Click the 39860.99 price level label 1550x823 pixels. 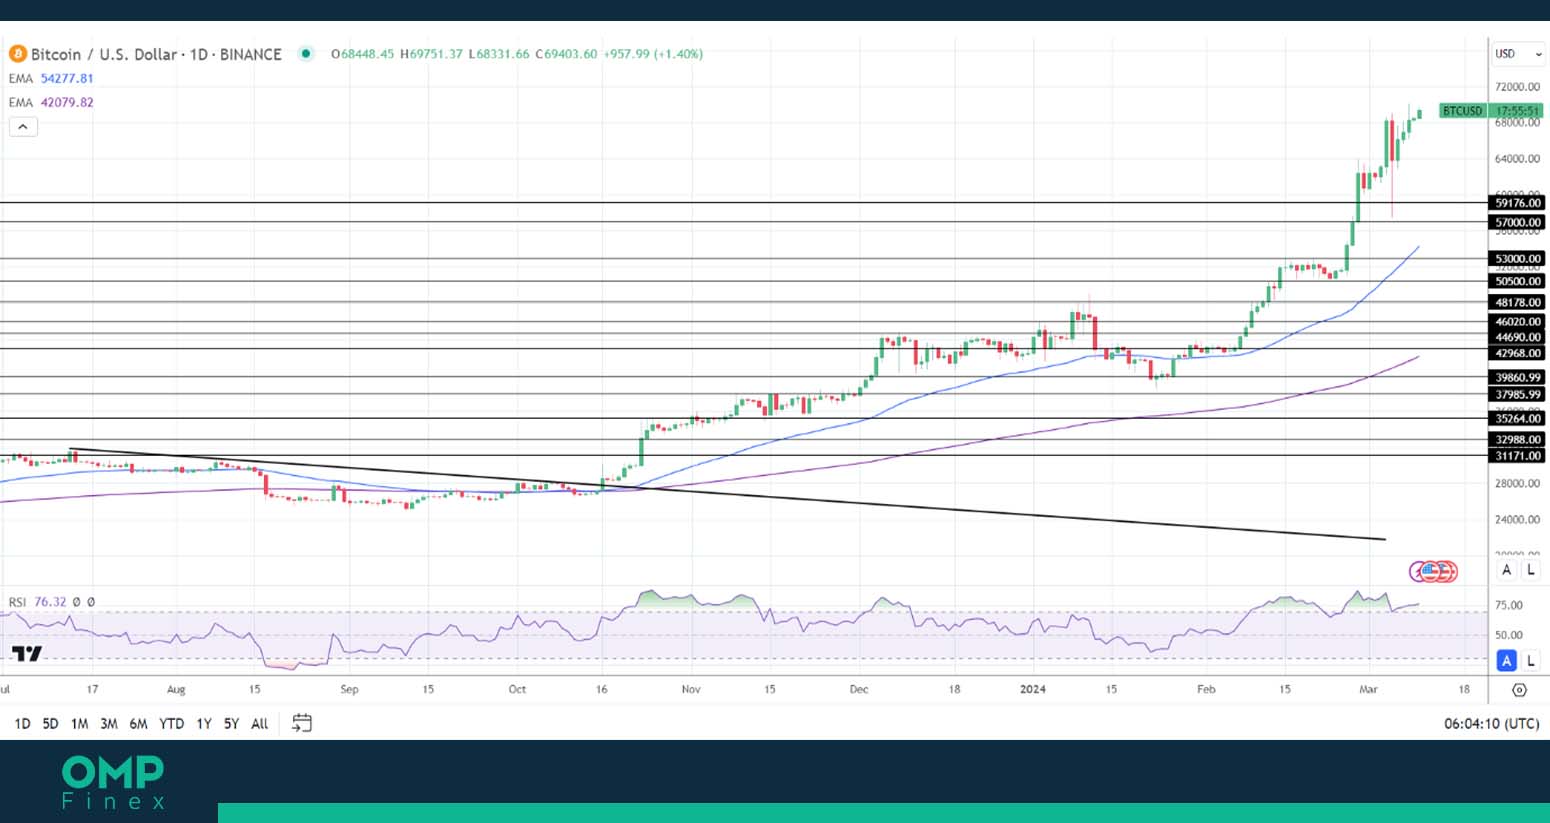(1517, 378)
